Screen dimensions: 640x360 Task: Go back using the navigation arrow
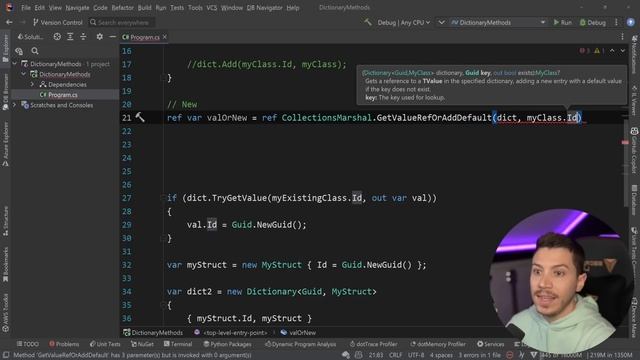pyautogui.click(x=9, y=22)
